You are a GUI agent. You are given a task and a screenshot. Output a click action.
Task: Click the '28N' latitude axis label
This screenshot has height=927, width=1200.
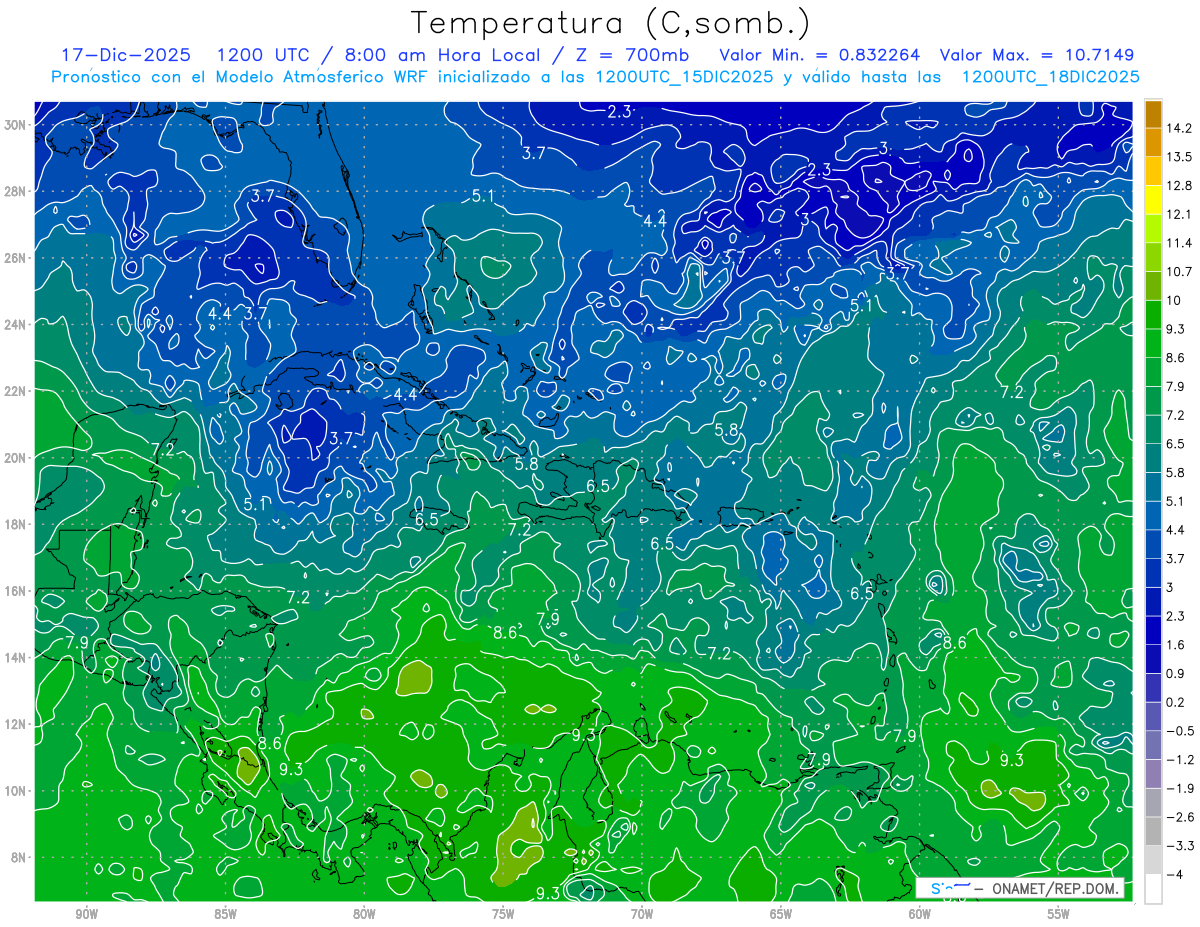click(15, 191)
